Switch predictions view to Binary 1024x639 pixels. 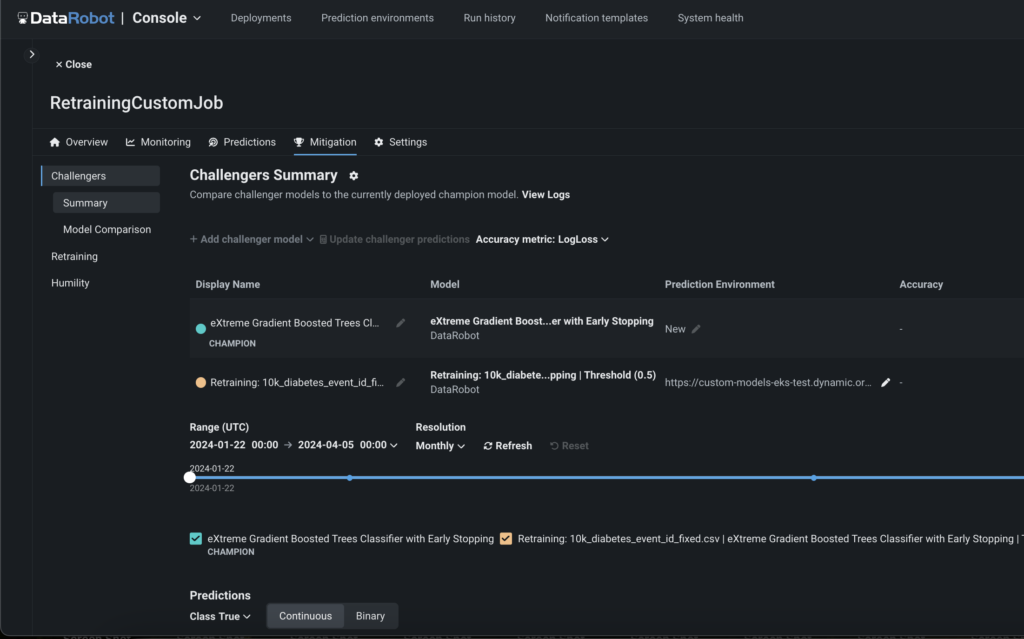pos(370,616)
